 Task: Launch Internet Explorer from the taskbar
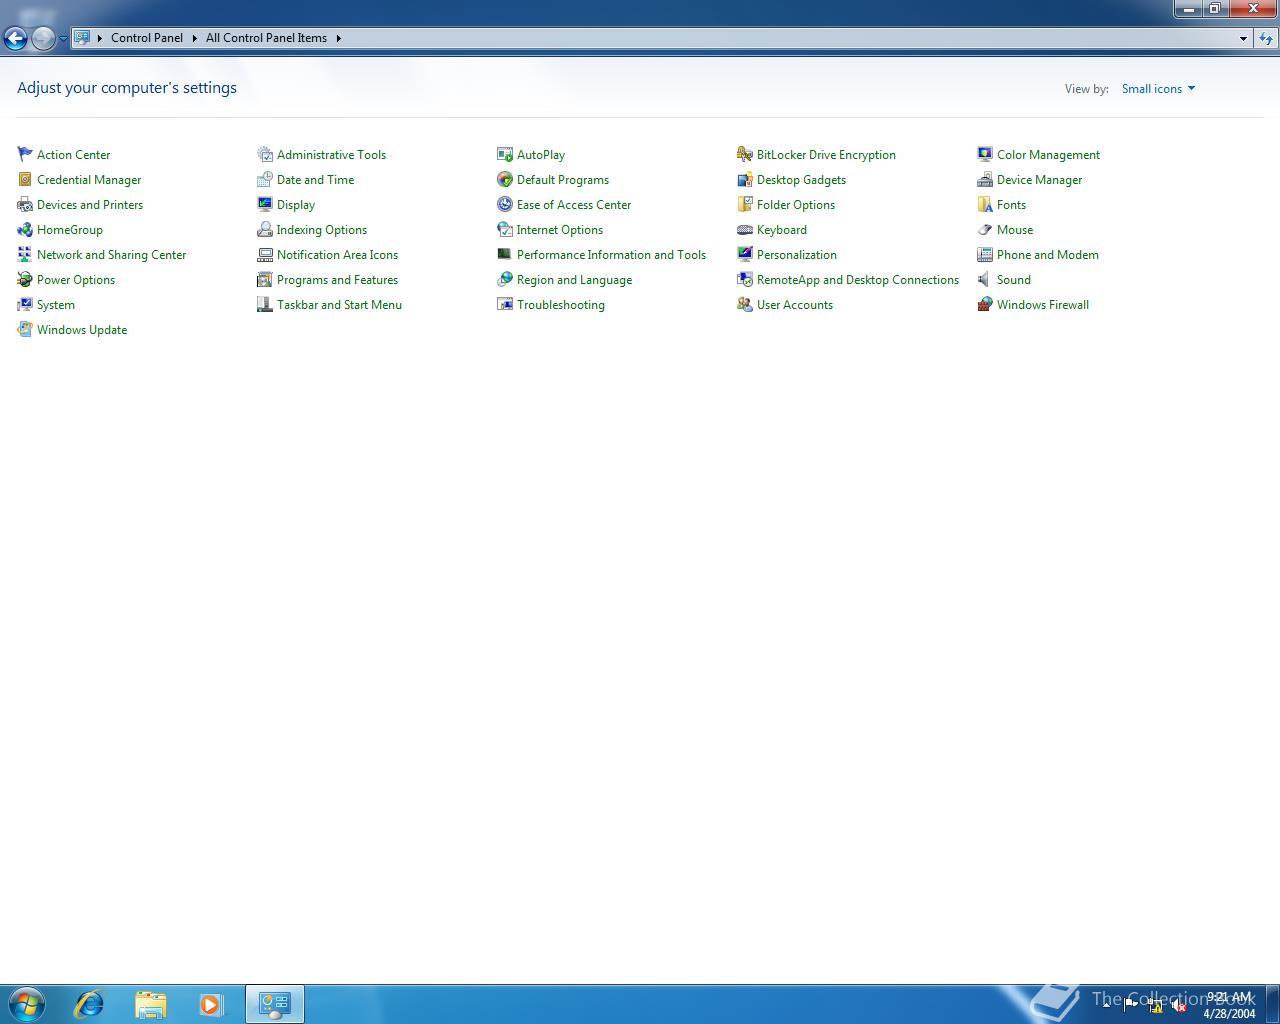[89, 1004]
